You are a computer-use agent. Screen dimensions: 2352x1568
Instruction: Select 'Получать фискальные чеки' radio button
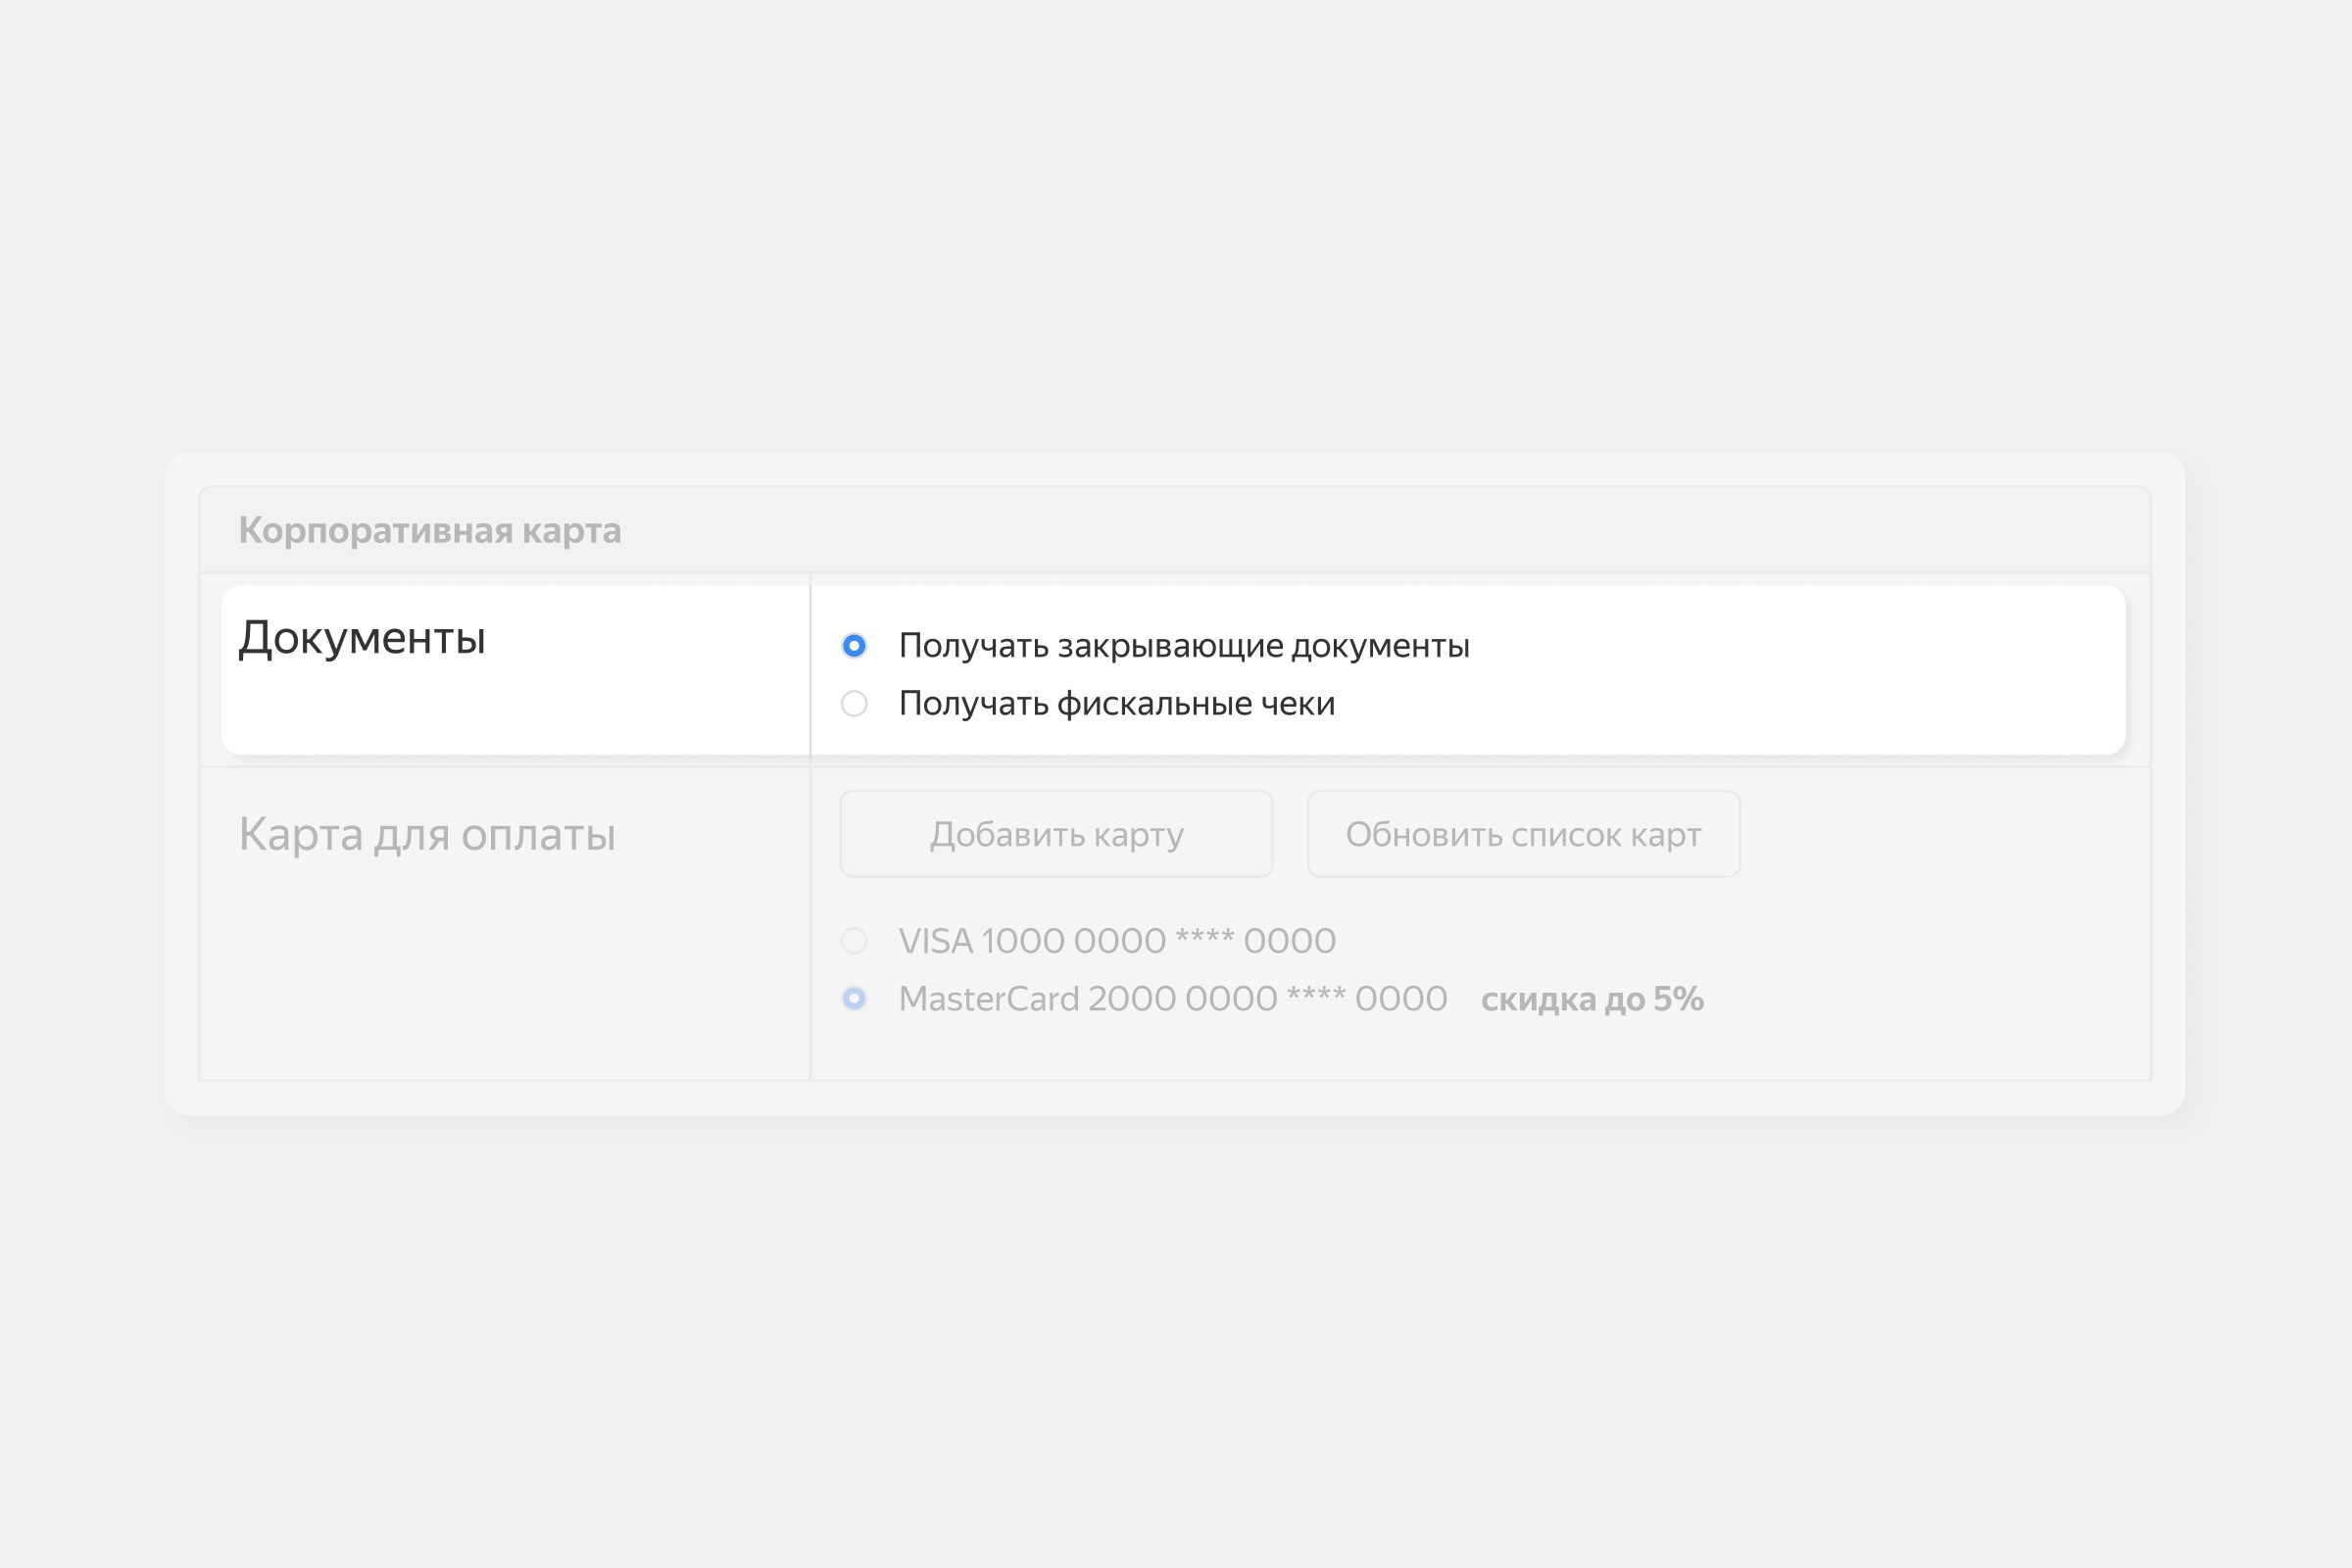[x=854, y=704]
